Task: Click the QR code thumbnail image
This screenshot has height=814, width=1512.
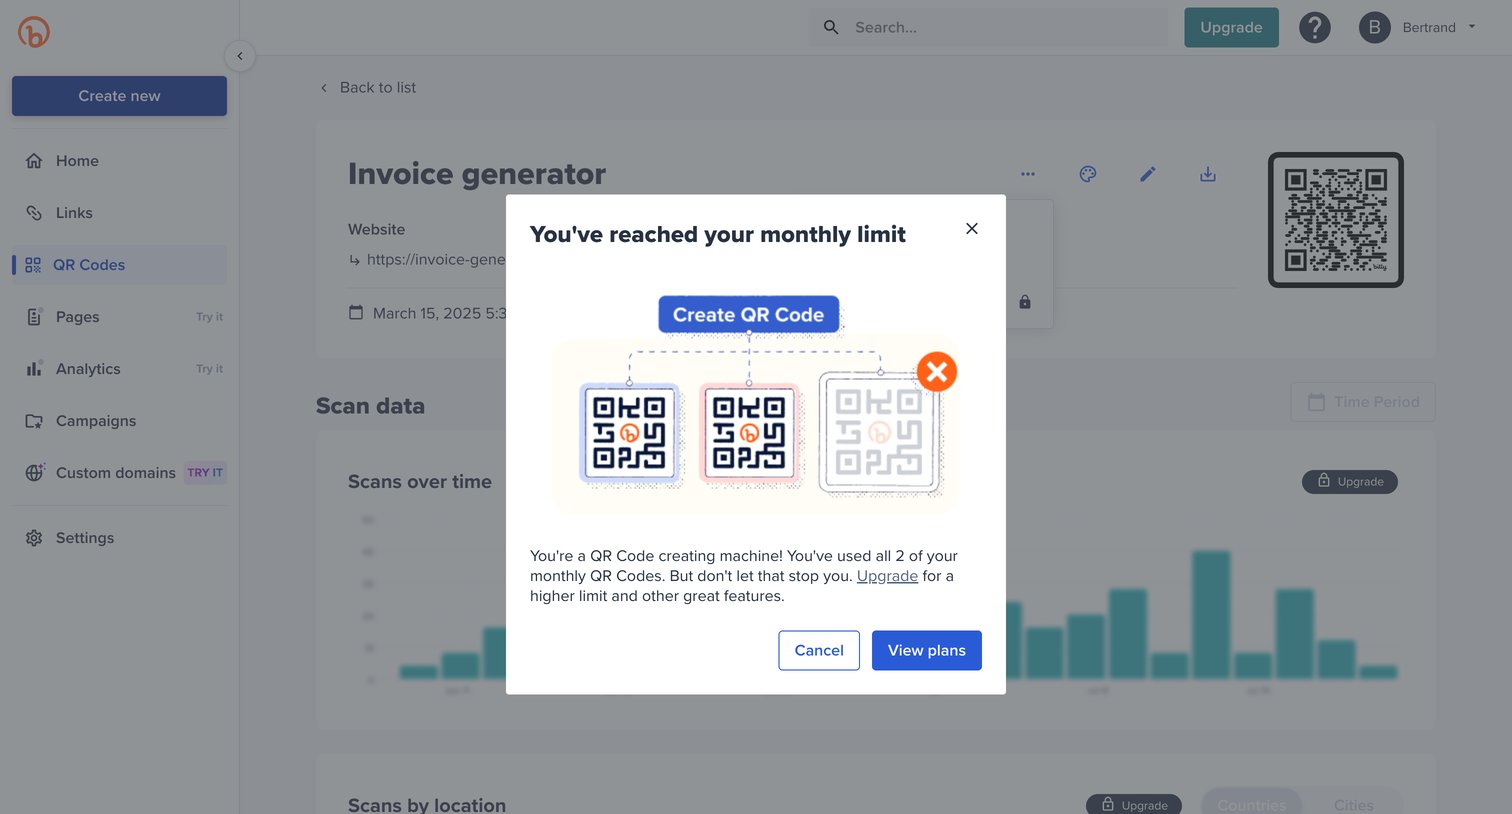Action: pos(1336,220)
